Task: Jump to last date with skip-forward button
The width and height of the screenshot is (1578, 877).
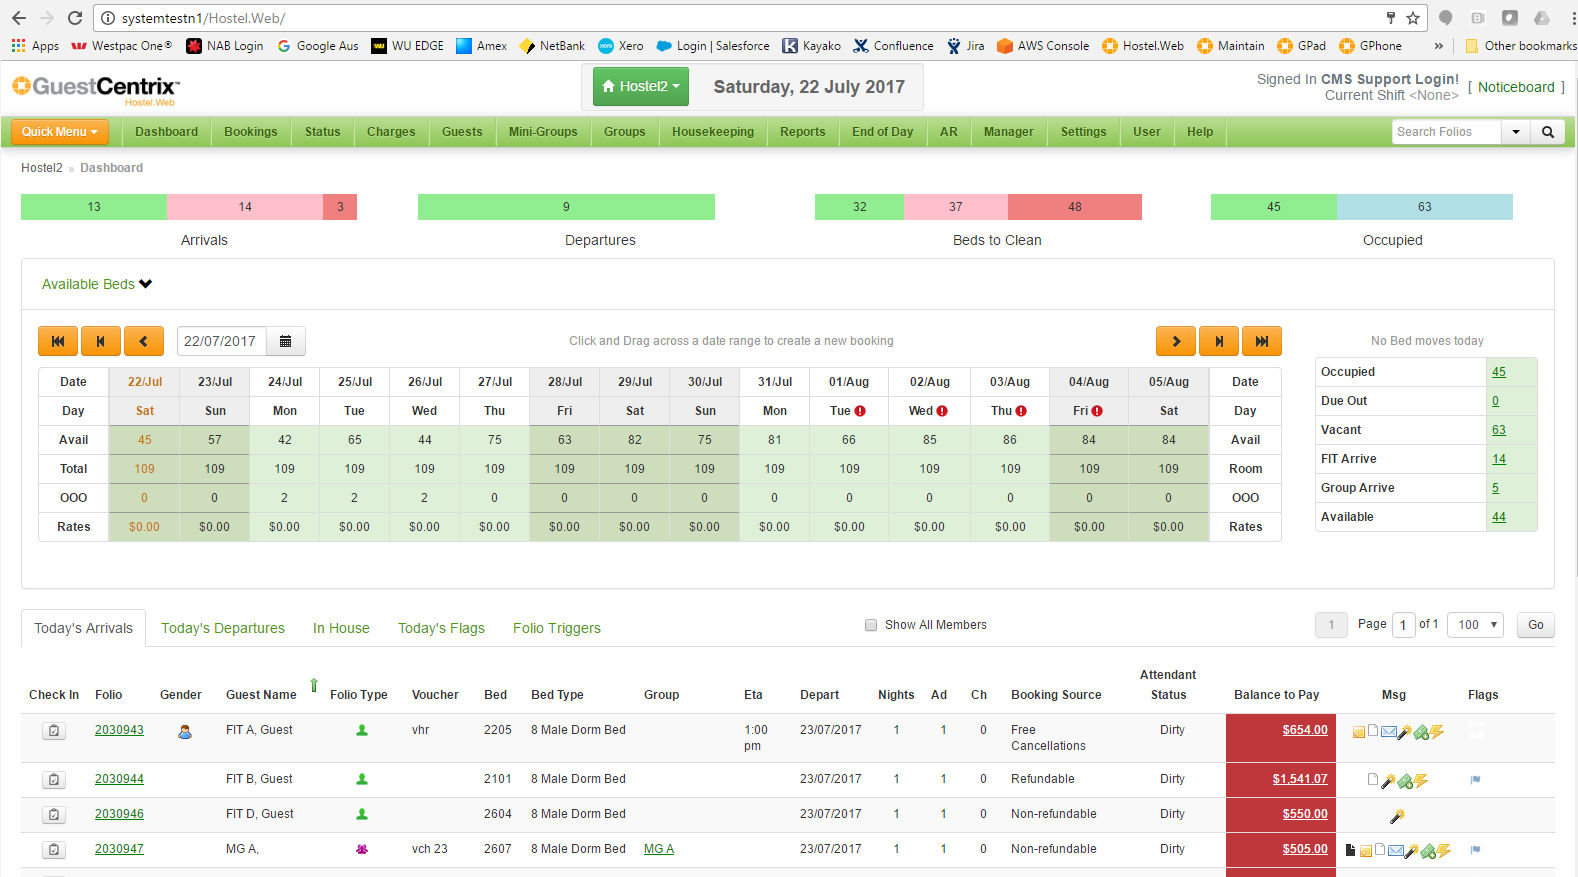Action: (1261, 341)
